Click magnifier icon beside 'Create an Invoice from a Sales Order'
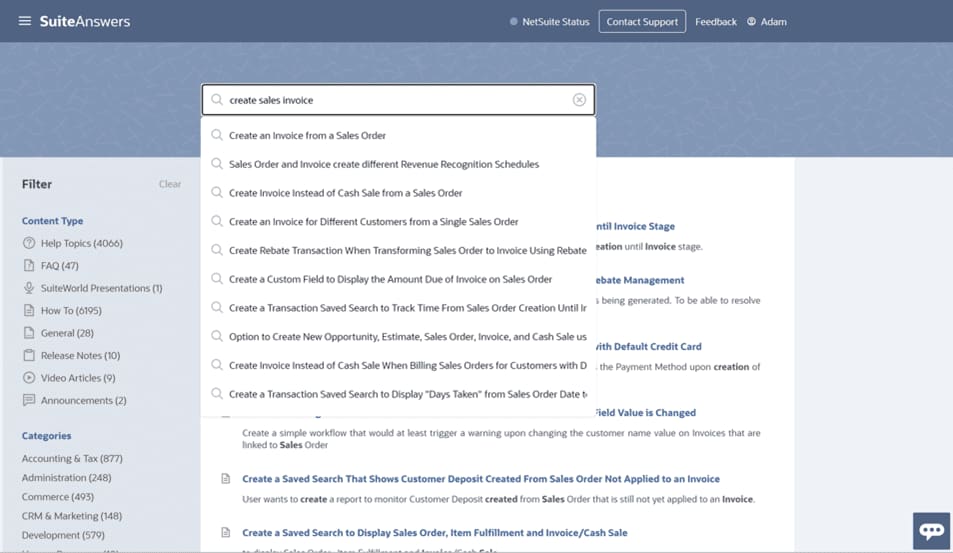953x553 pixels. 216,135
